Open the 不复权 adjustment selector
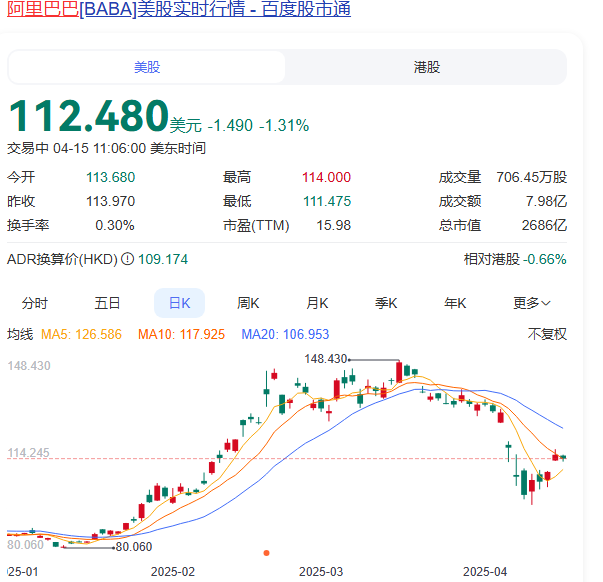The width and height of the screenshot is (603, 582). [547, 334]
